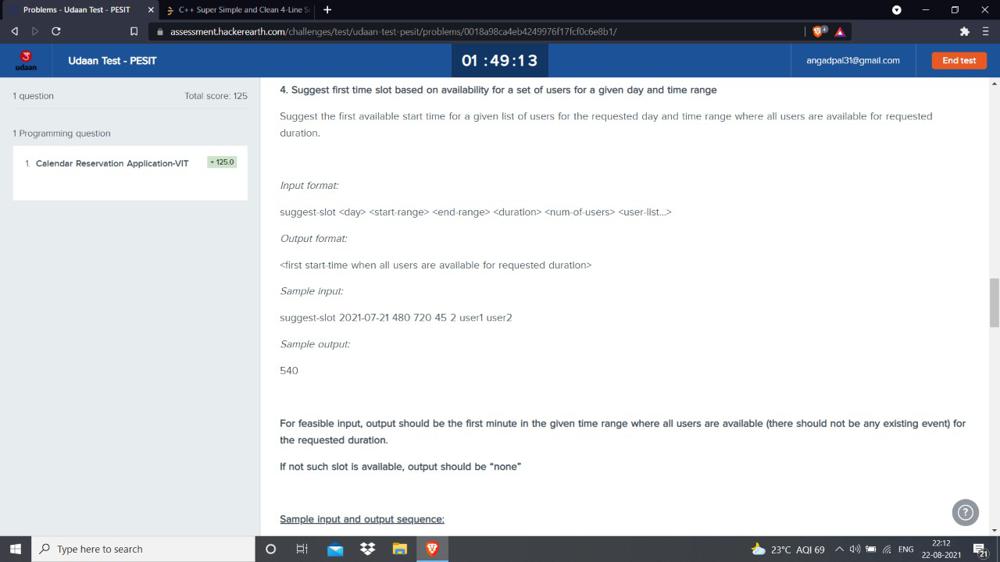Screen dimensions: 1000x562
Task: Click the 01:49:13 countdown timer
Action: point(499,61)
